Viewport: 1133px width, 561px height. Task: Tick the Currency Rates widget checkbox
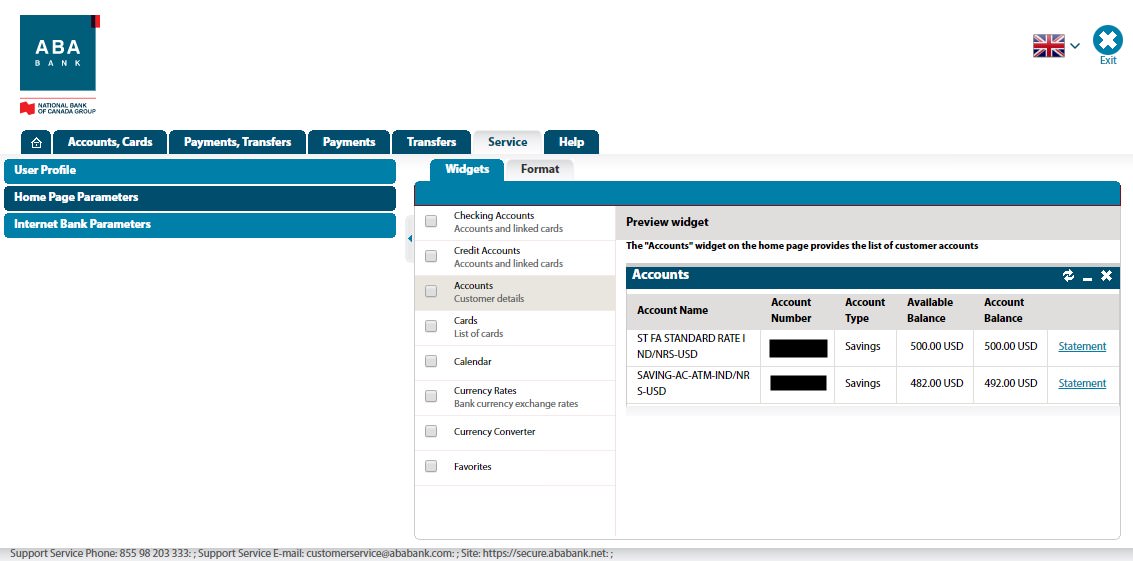431,397
